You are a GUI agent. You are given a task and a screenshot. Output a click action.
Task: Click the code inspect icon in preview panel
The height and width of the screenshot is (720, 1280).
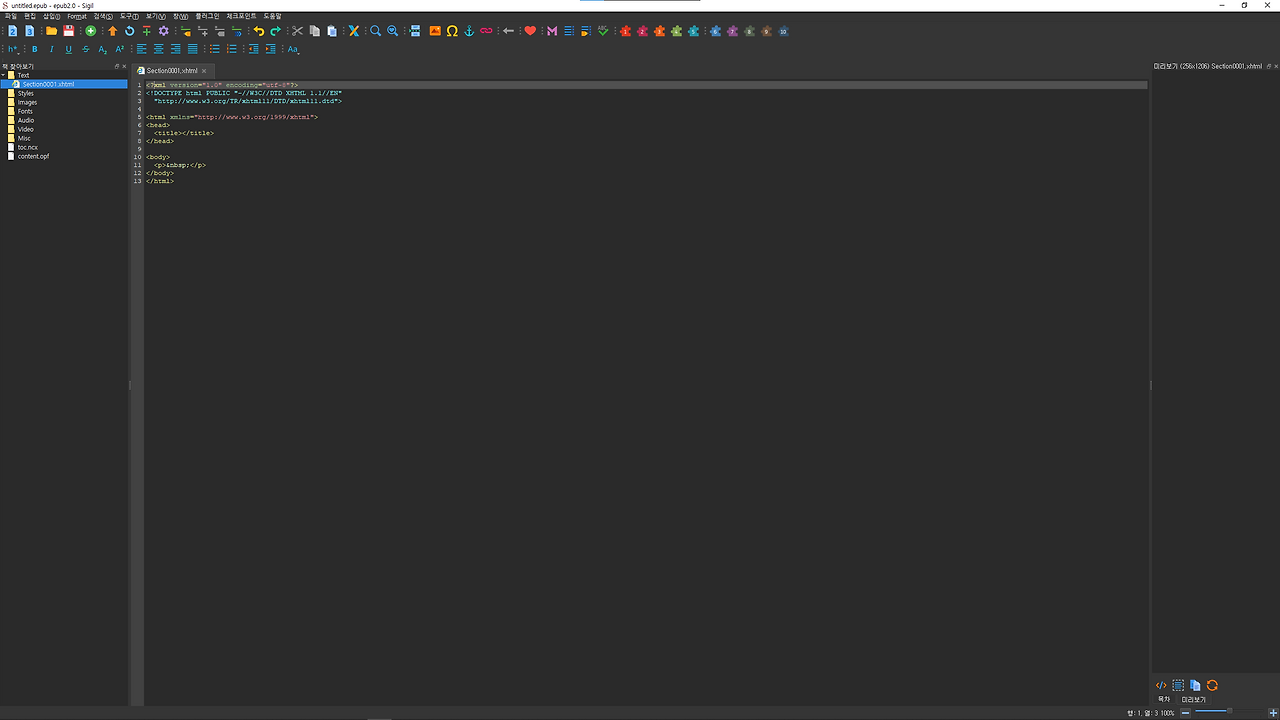tap(1161, 685)
